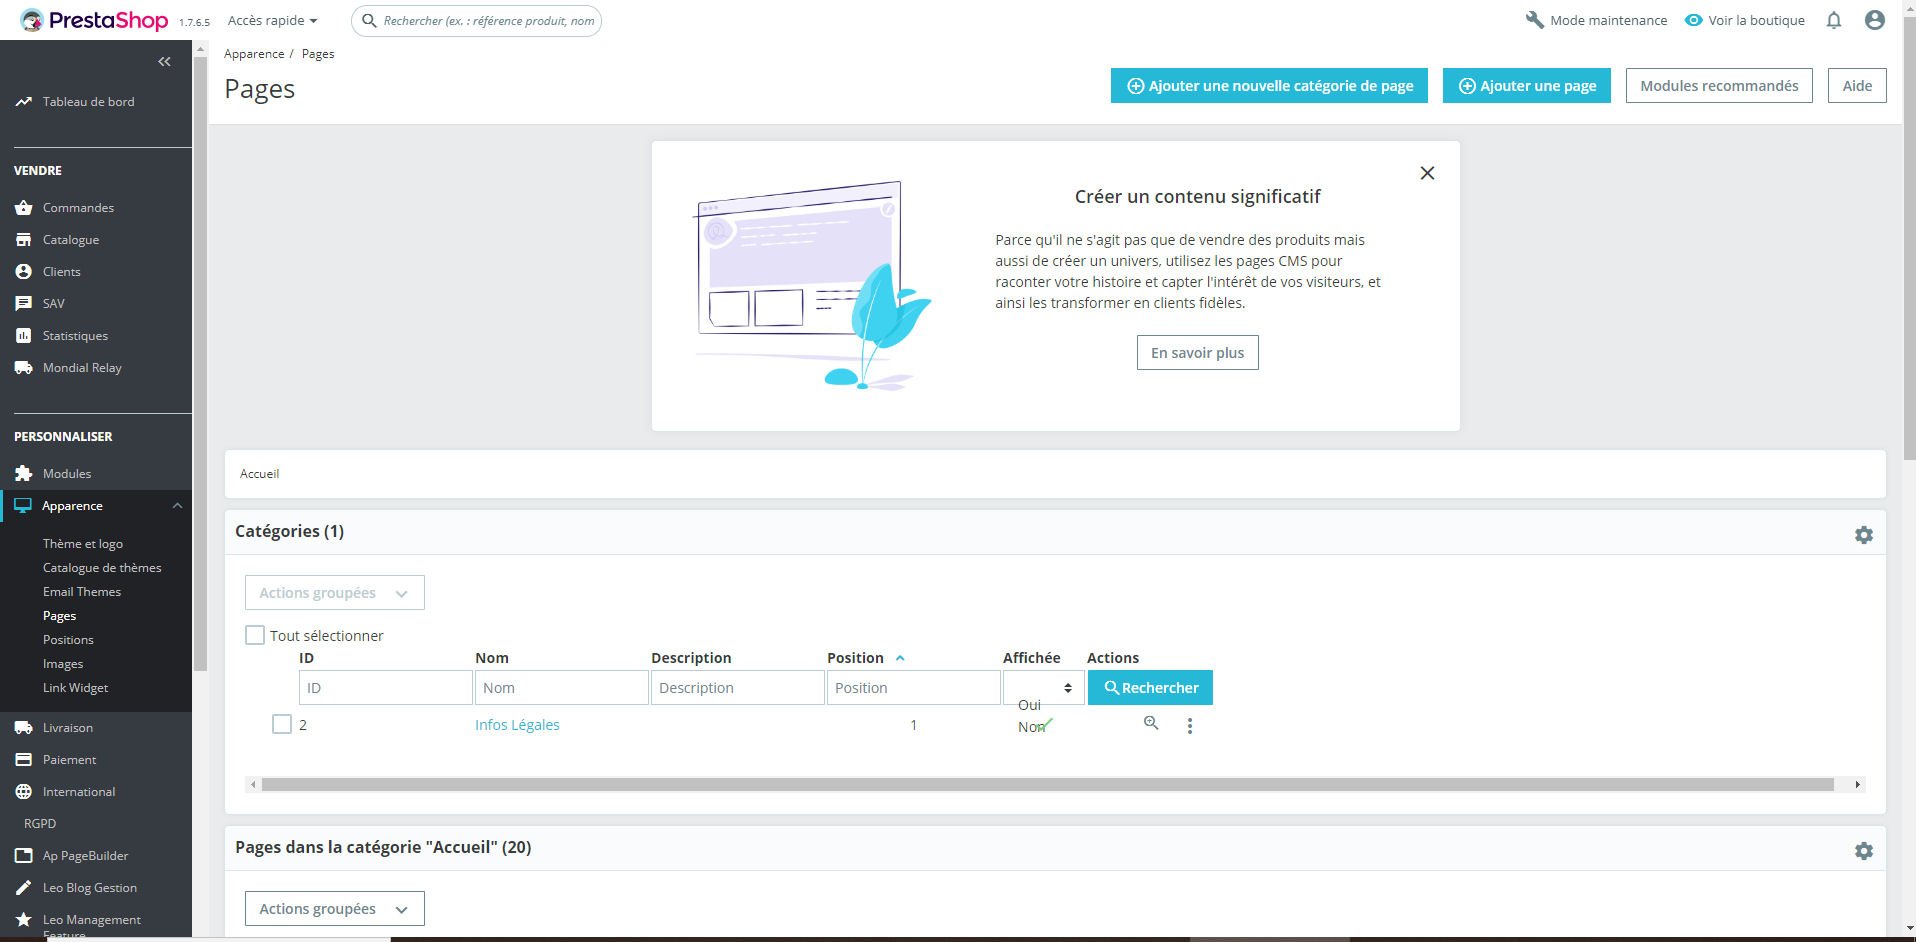Open notifications bell
This screenshot has height=942, width=1916.
1834,20
